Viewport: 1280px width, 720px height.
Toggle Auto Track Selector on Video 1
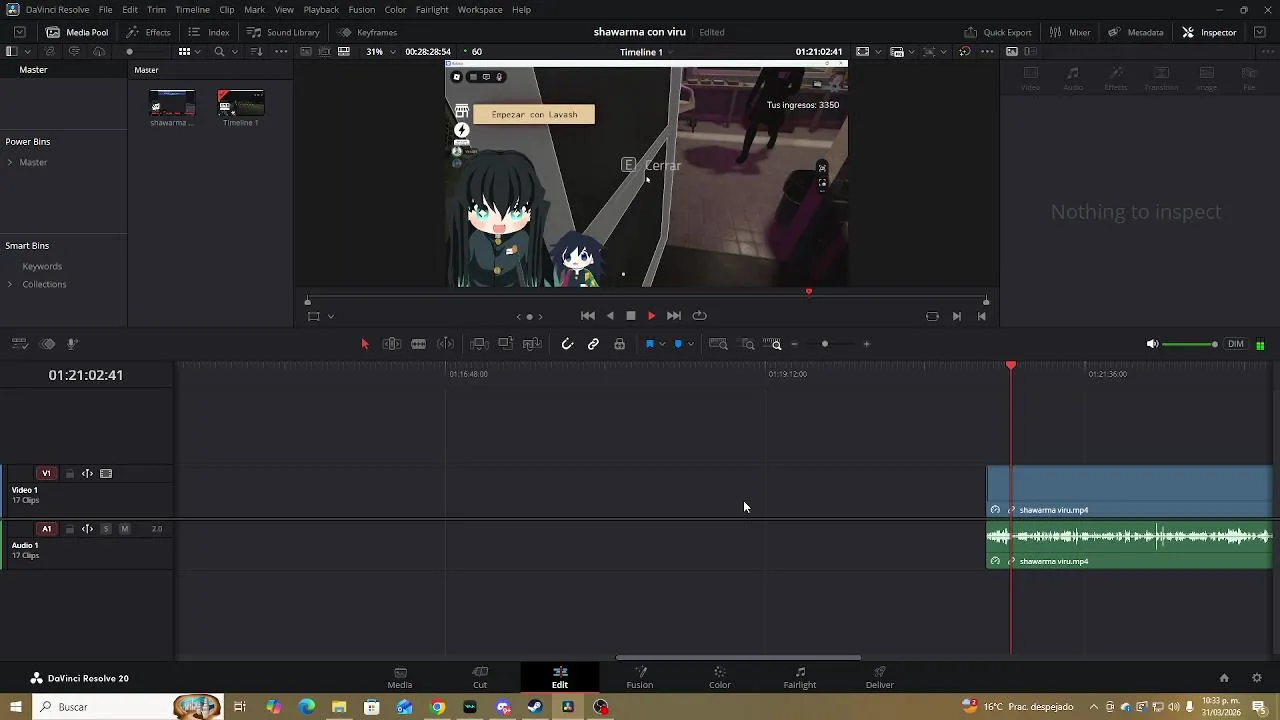coord(87,474)
